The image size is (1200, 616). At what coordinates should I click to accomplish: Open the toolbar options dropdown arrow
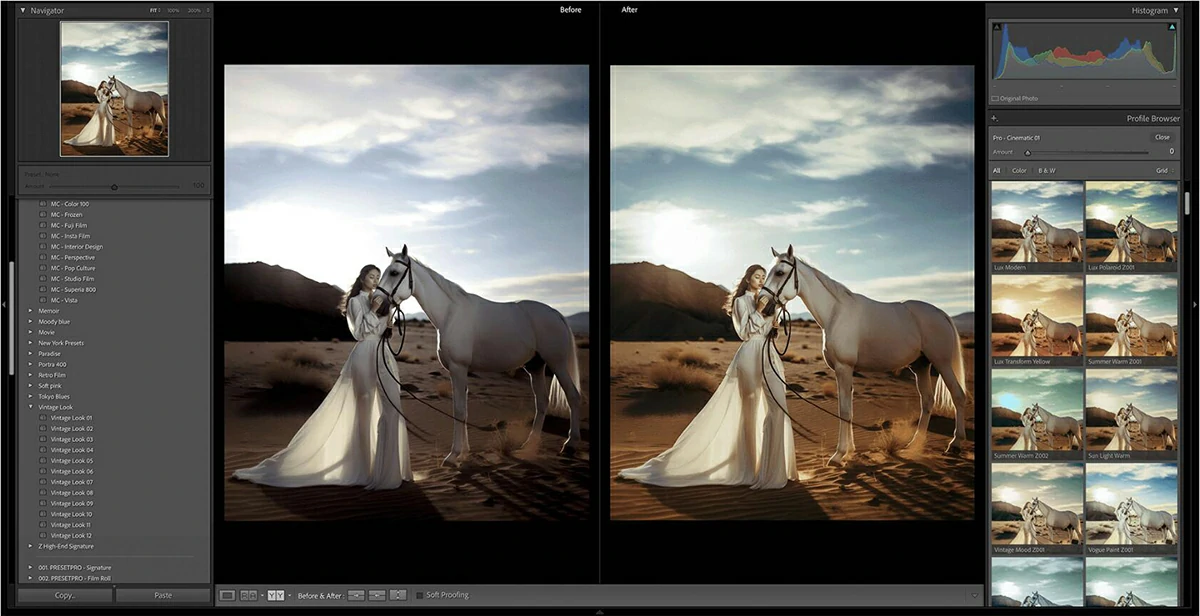(975, 595)
